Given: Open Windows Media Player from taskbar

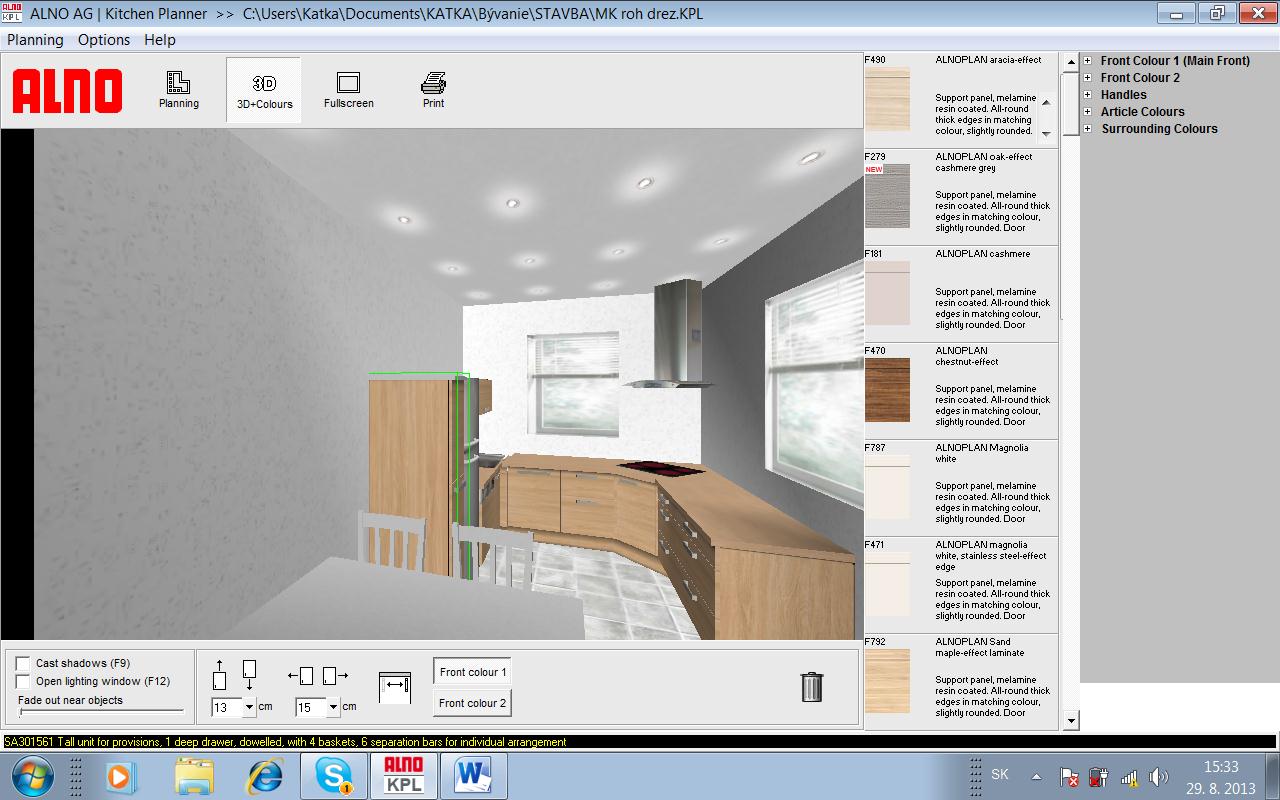Looking at the screenshot, I should (x=119, y=776).
